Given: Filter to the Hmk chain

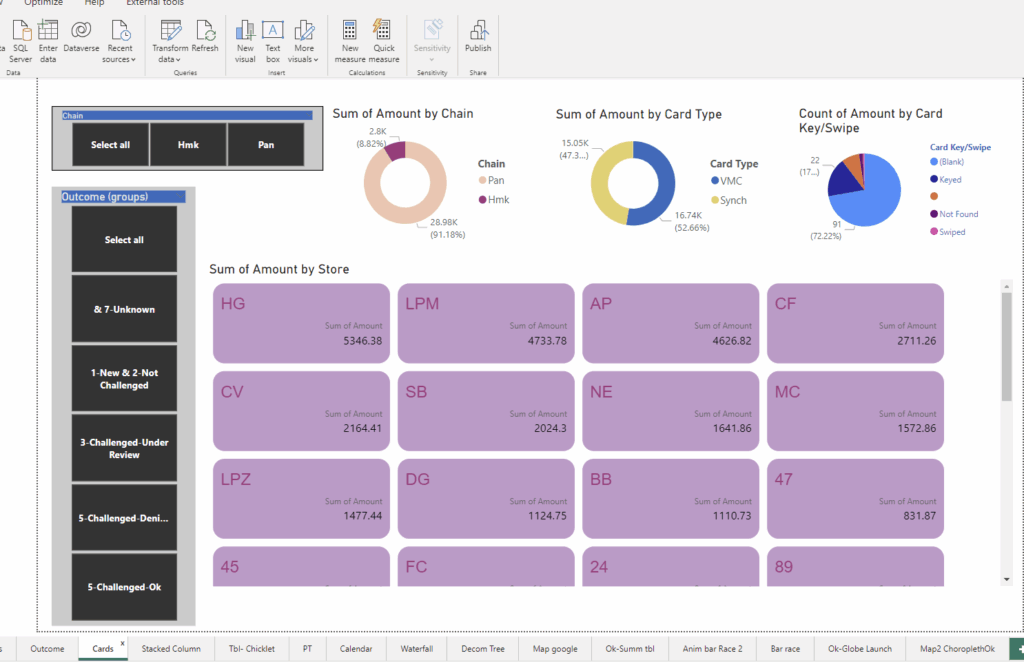Looking at the screenshot, I should pos(188,144).
